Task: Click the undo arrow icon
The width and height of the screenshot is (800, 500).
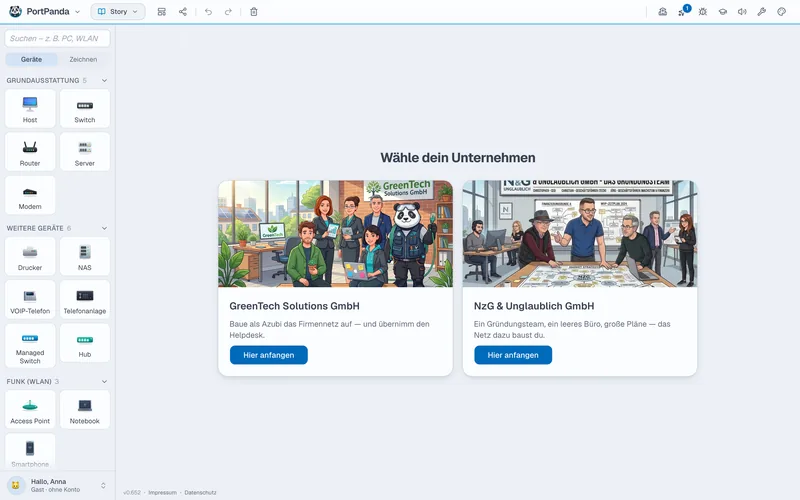Action: point(208,12)
